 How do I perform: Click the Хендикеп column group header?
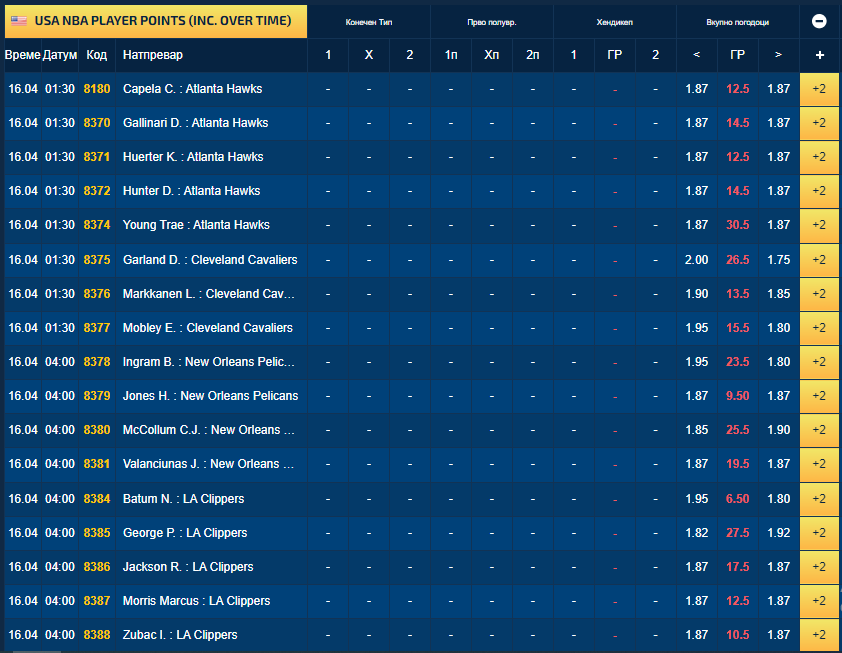click(x=615, y=22)
